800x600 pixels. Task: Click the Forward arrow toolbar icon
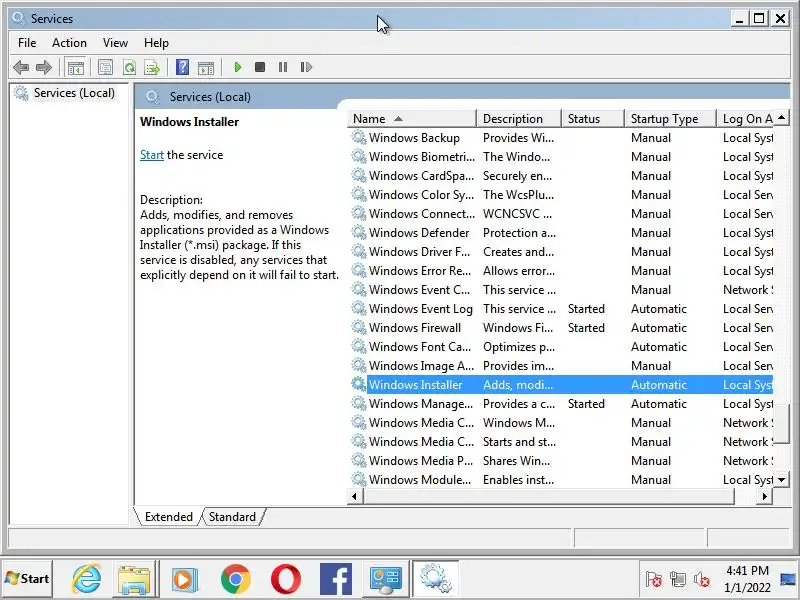click(x=44, y=67)
